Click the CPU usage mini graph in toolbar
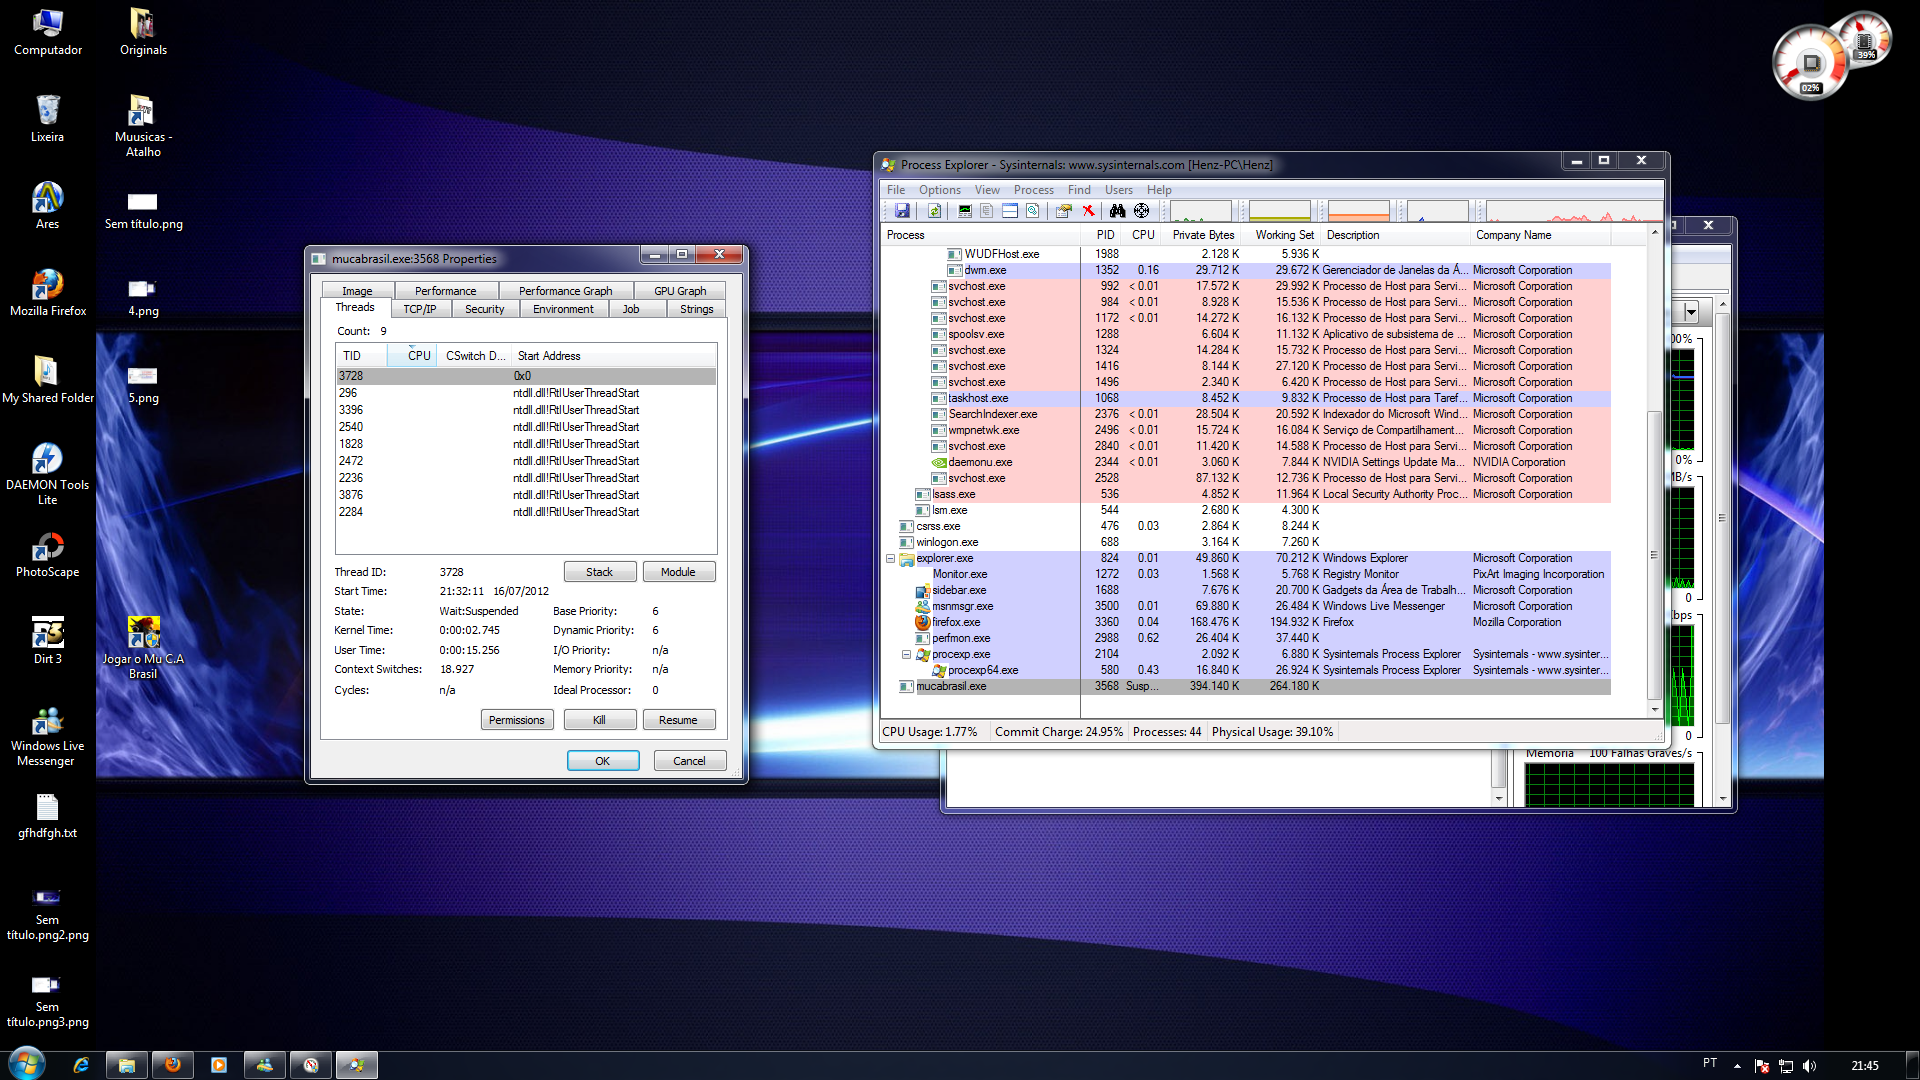The image size is (1920, 1080). click(x=1200, y=211)
